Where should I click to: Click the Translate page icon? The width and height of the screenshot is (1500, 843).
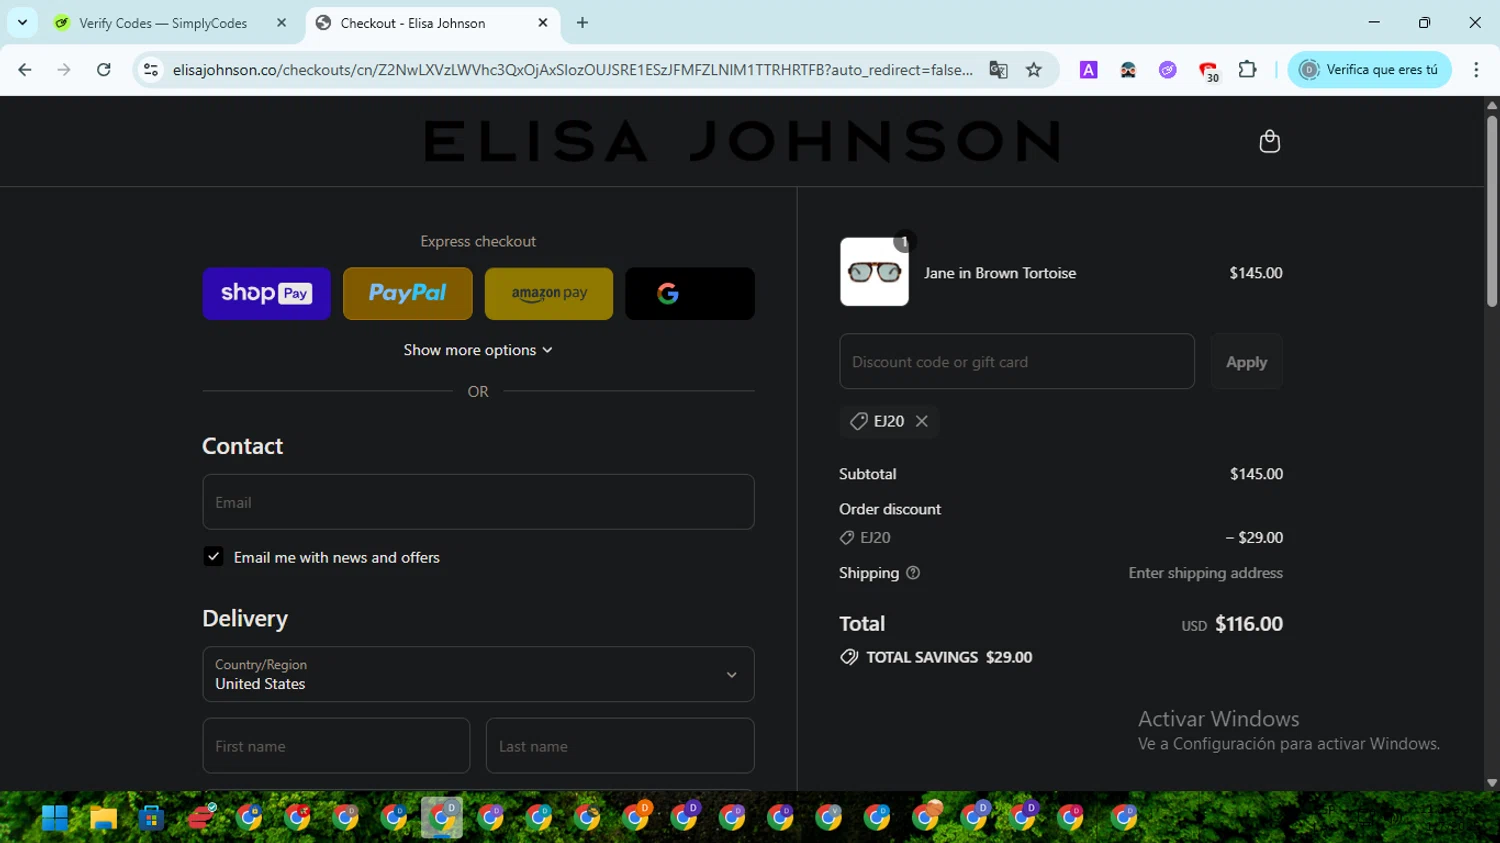[998, 69]
